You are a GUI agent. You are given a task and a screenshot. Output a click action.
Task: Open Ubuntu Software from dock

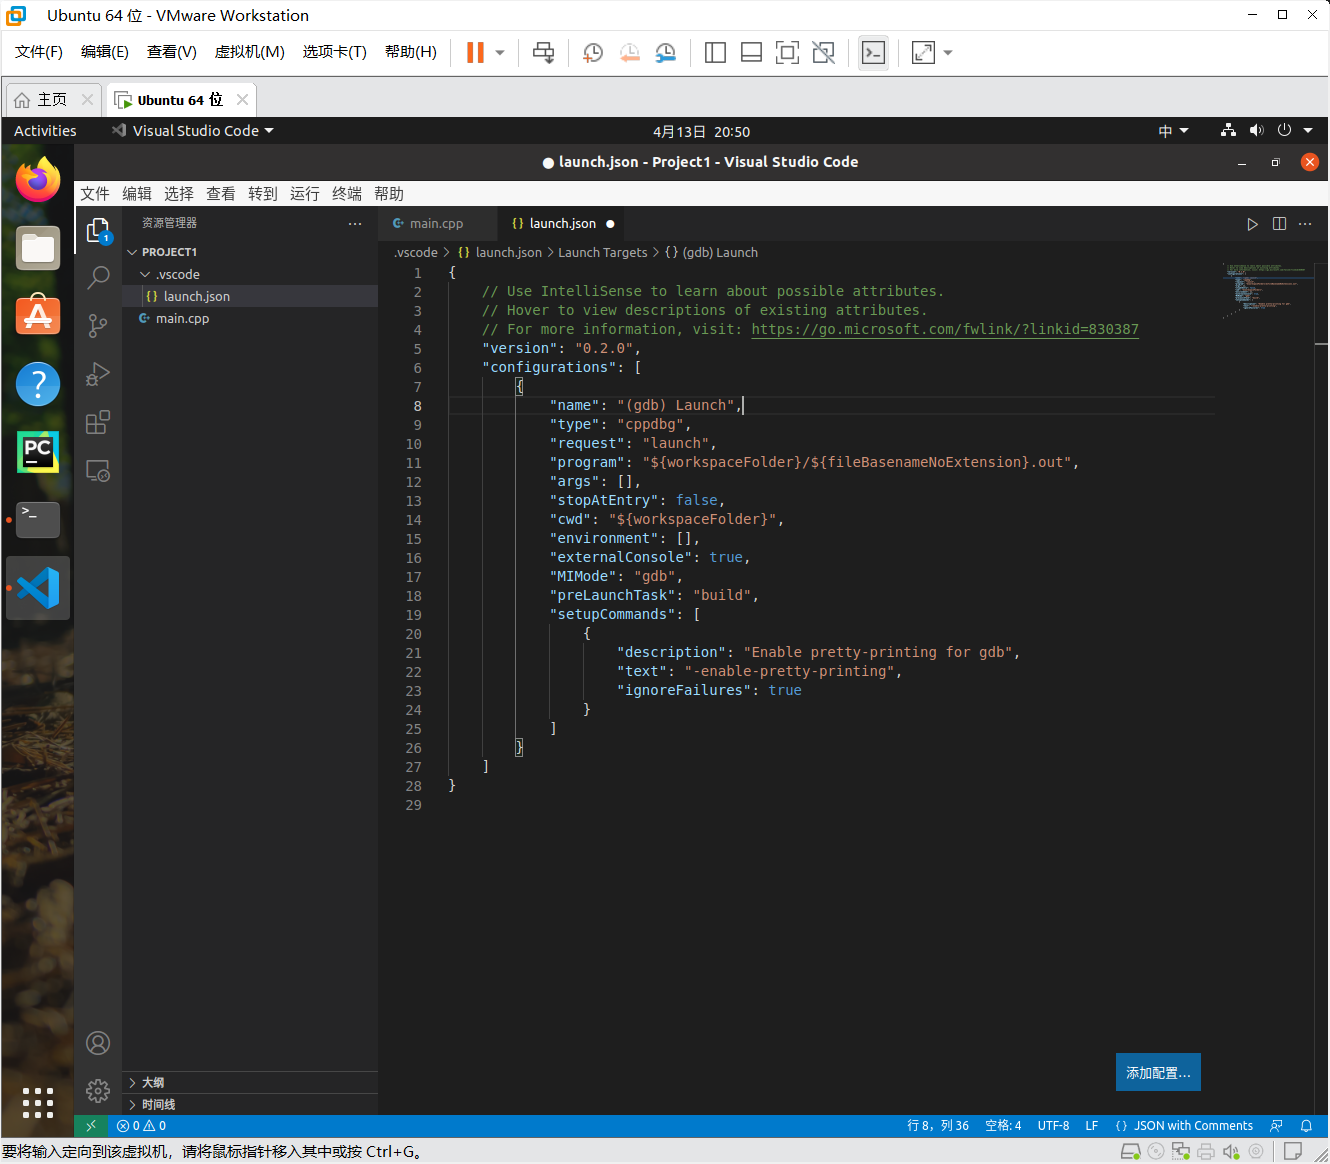pyautogui.click(x=38, y=316)
